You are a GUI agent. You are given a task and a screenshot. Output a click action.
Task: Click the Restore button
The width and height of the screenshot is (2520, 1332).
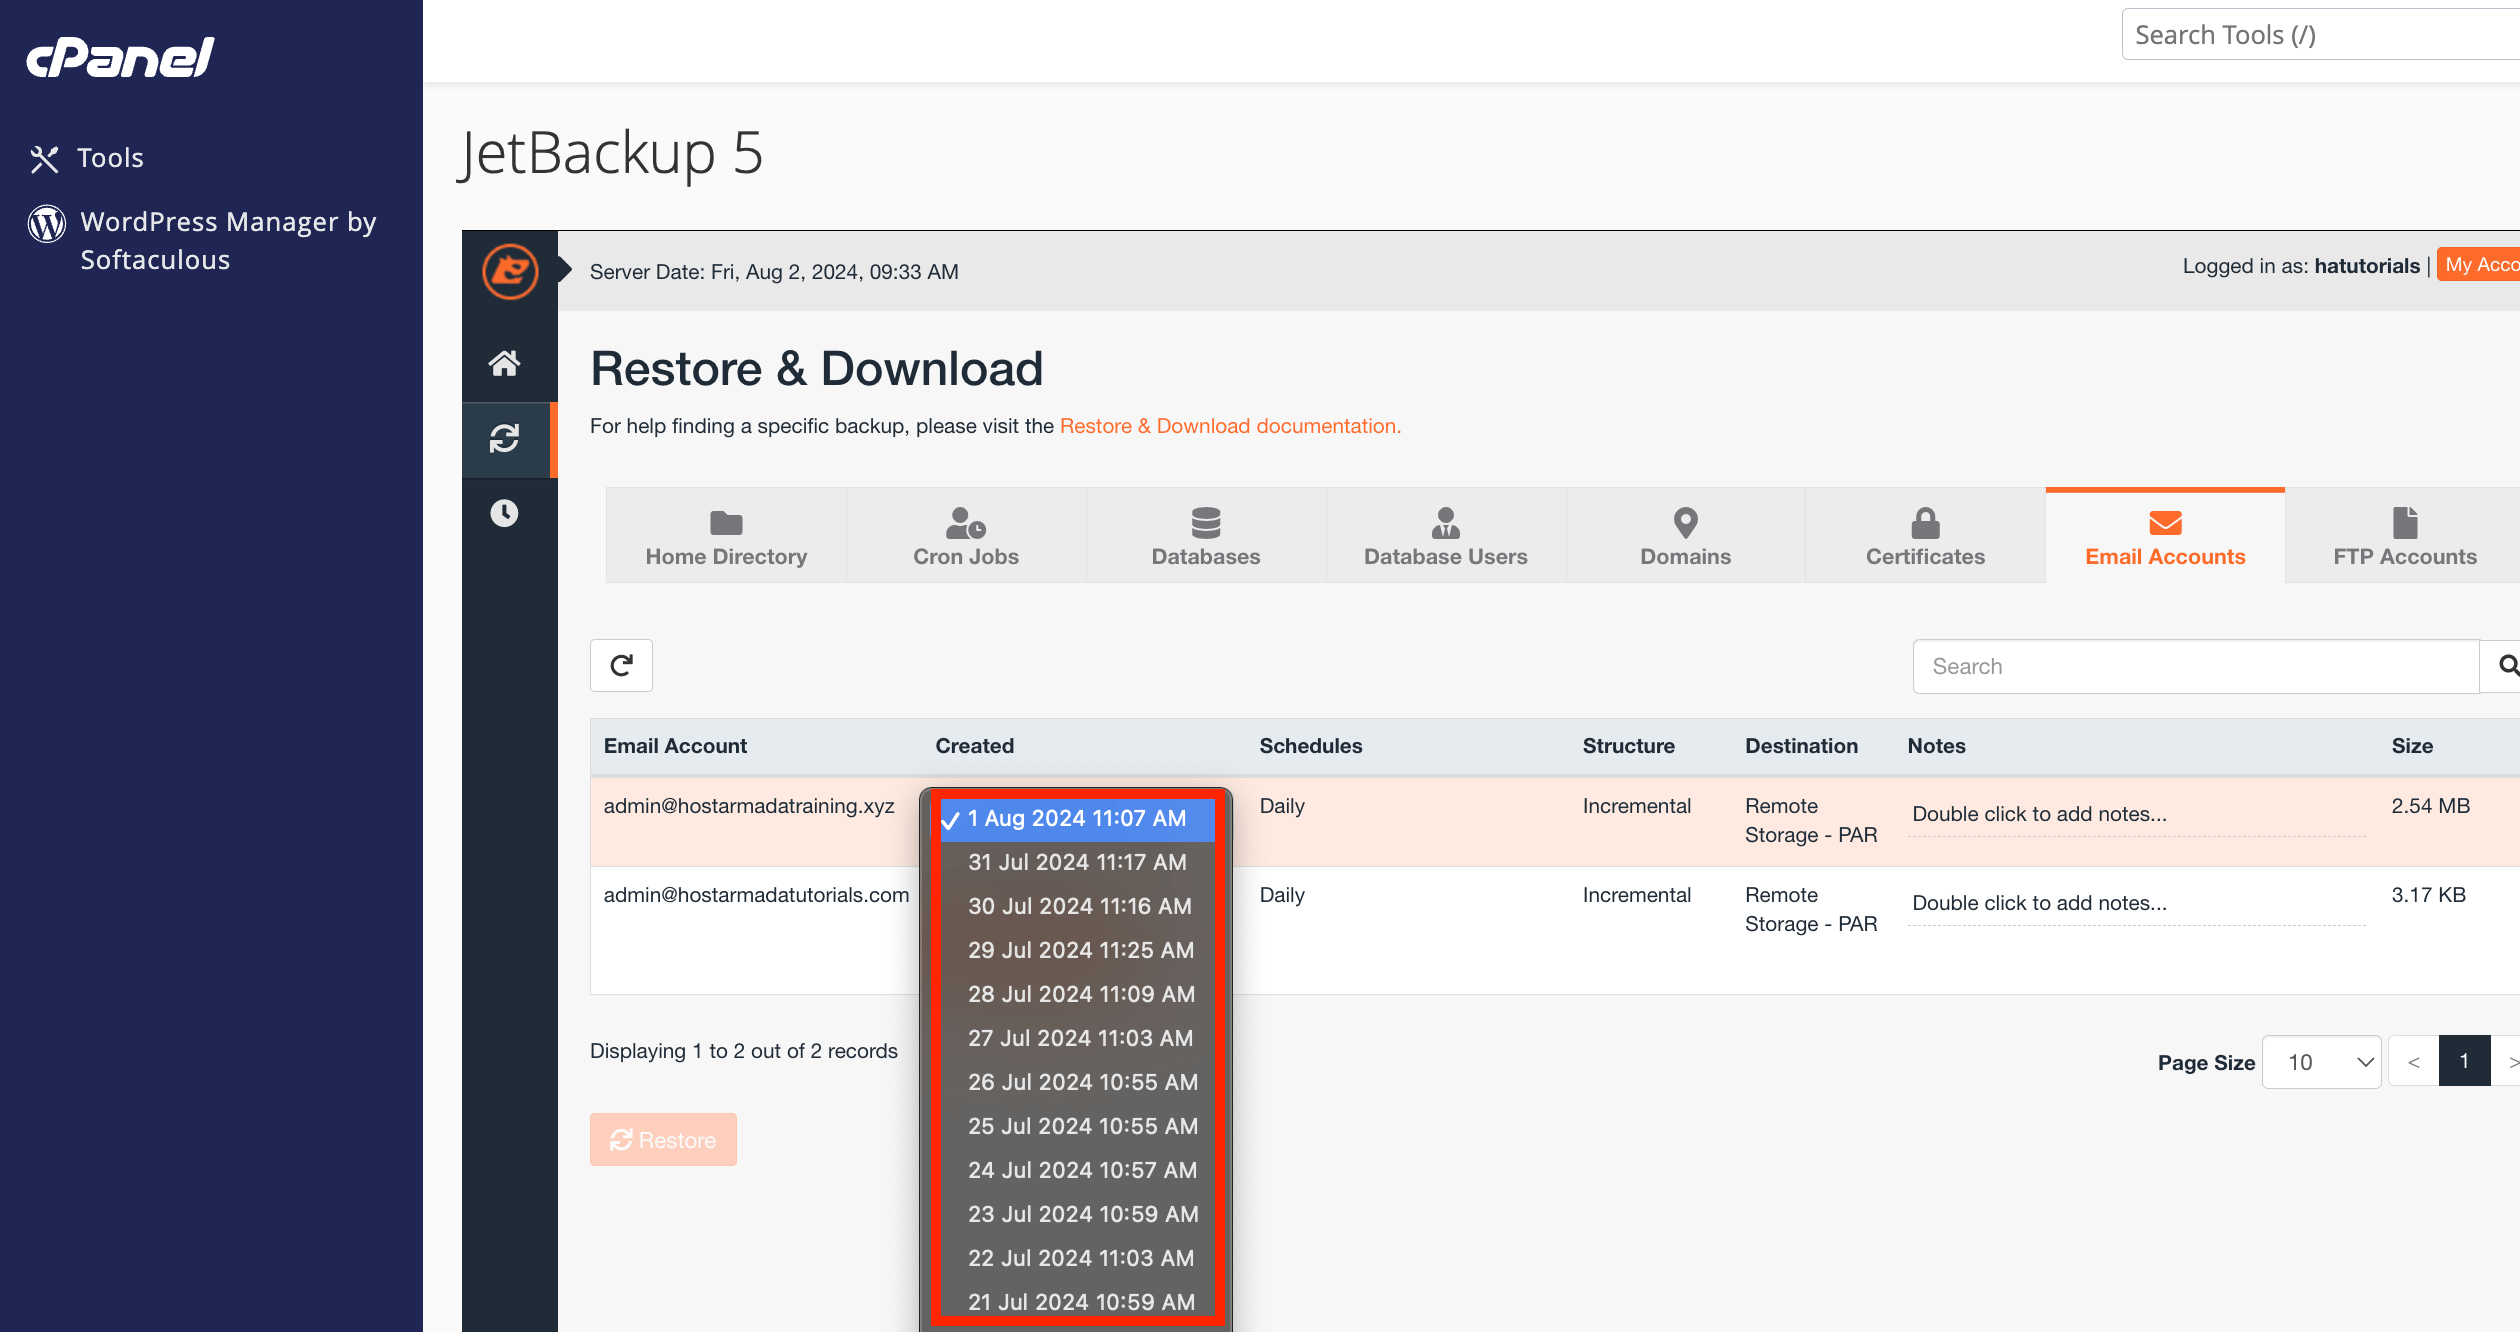point(663,1139)
